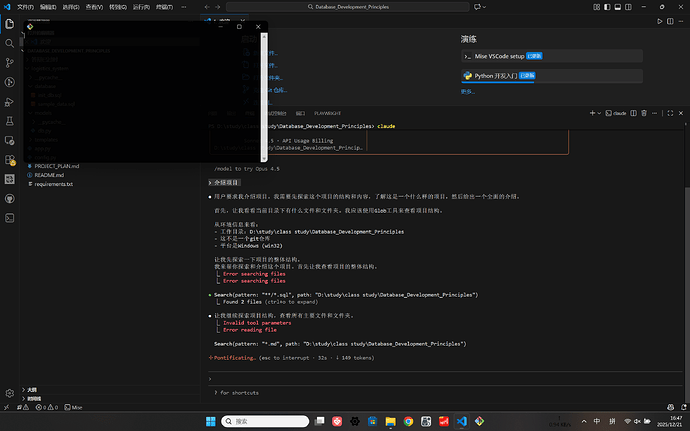The height and width of the screenshot is (431, 690).
Task: Open the GitHub view in activity bar
Action: point(9,199)
